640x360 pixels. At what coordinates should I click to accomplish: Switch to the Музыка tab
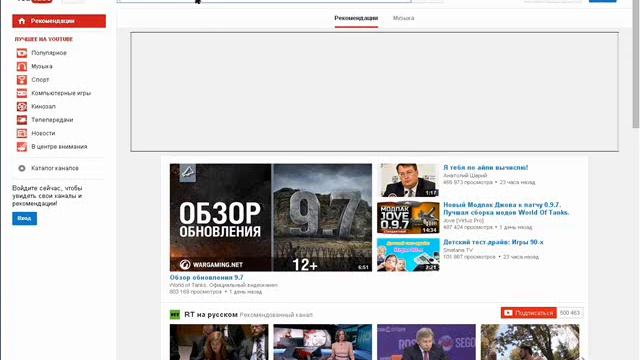pos(403,18)
